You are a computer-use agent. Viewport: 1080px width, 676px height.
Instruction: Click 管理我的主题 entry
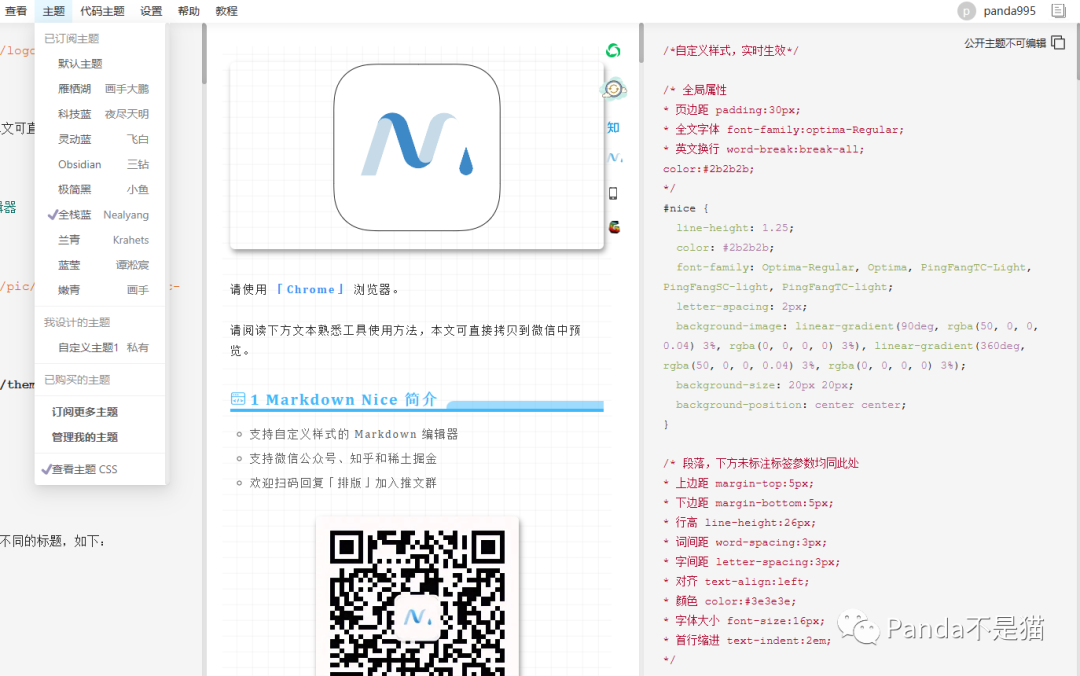(101, 437)
